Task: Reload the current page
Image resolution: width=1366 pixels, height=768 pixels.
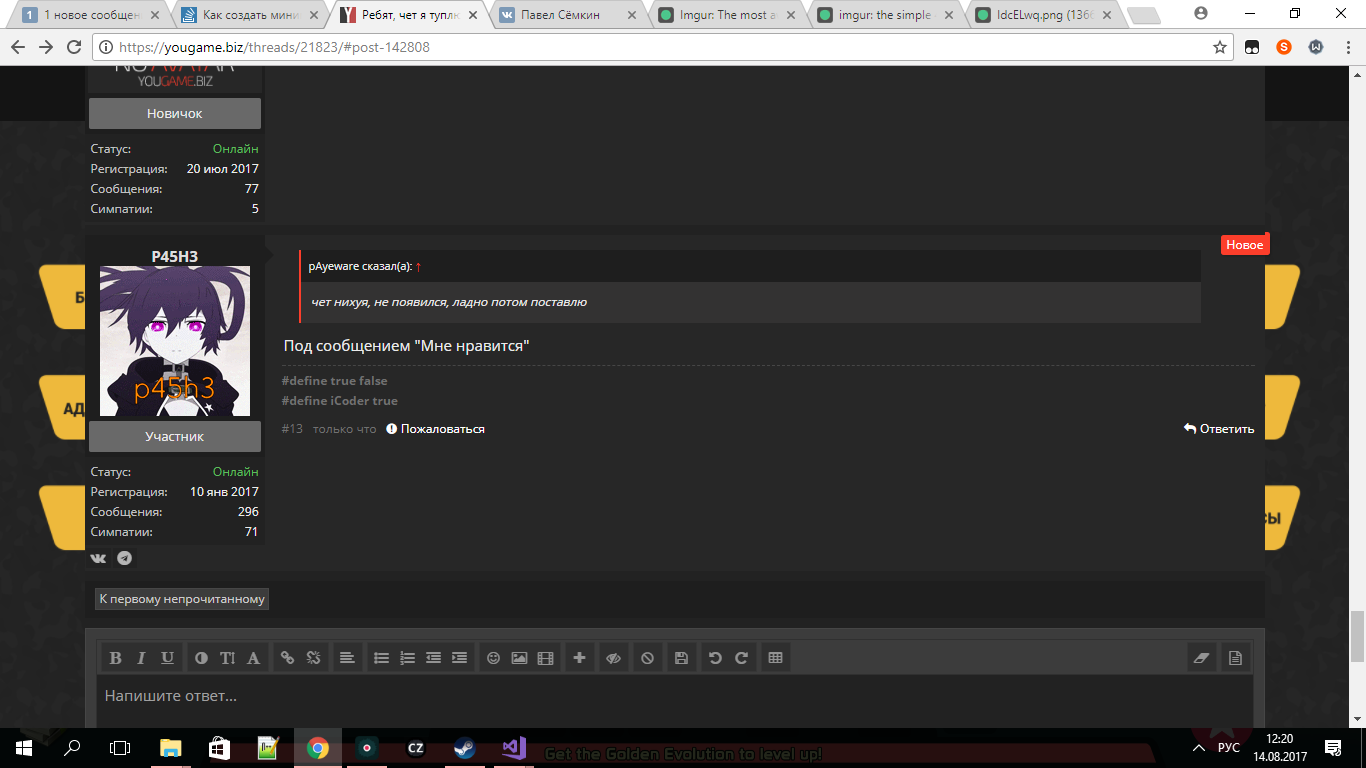Action: click(x=74, y=47)
